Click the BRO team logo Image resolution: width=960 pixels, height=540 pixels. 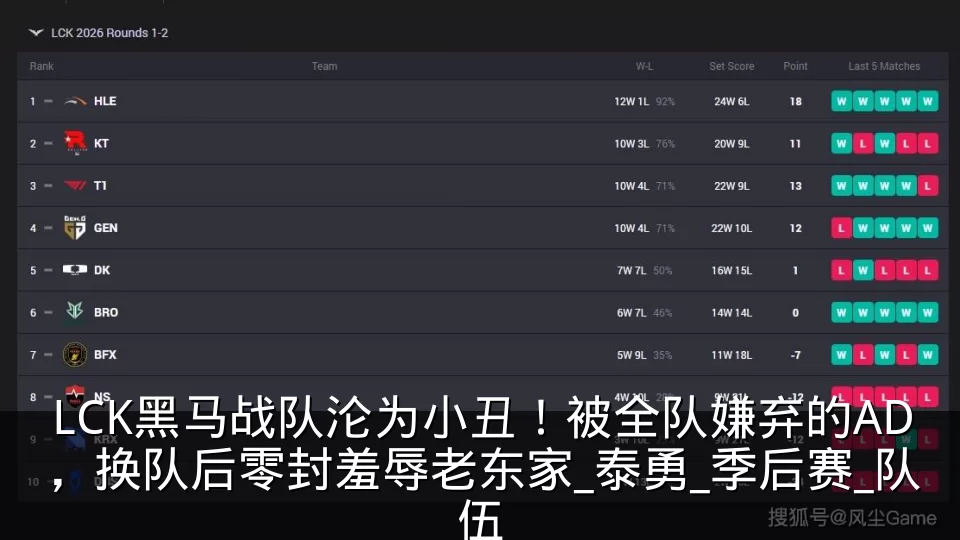75,312
